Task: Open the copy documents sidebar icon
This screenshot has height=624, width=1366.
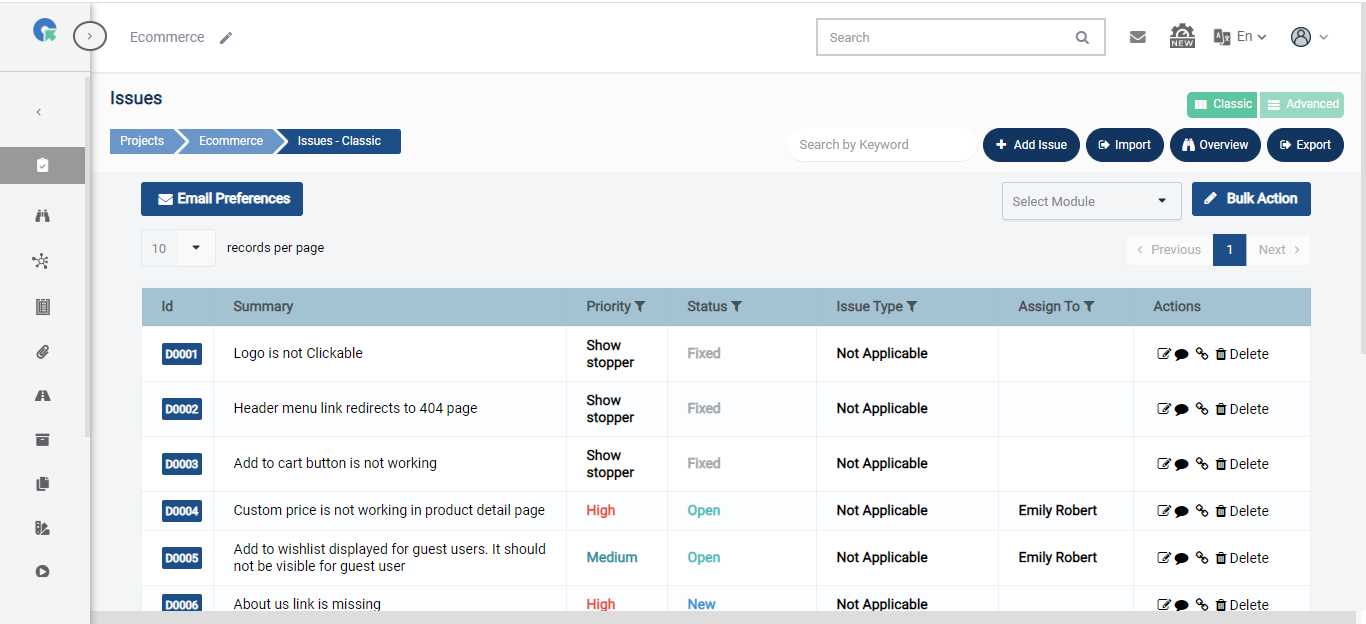Action: (42, 484)
